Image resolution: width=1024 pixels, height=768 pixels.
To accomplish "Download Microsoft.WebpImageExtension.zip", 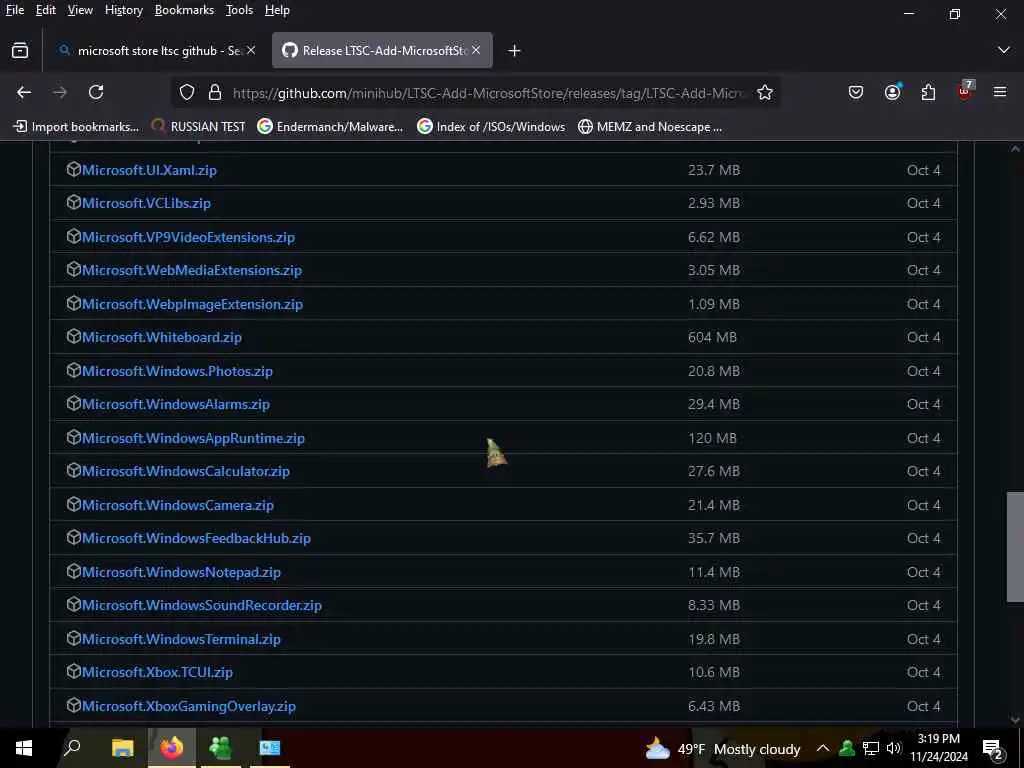I will pyautogui.click(x=192, y=304).
